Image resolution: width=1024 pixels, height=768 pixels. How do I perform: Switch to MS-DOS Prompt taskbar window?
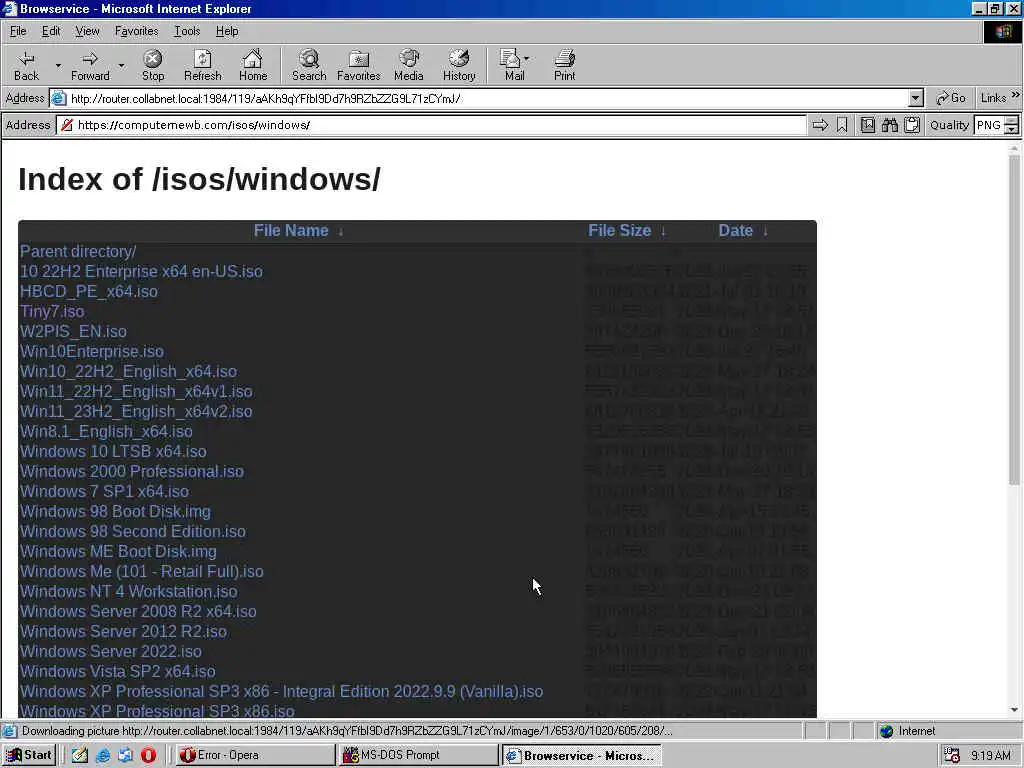[x=418, y=755]
